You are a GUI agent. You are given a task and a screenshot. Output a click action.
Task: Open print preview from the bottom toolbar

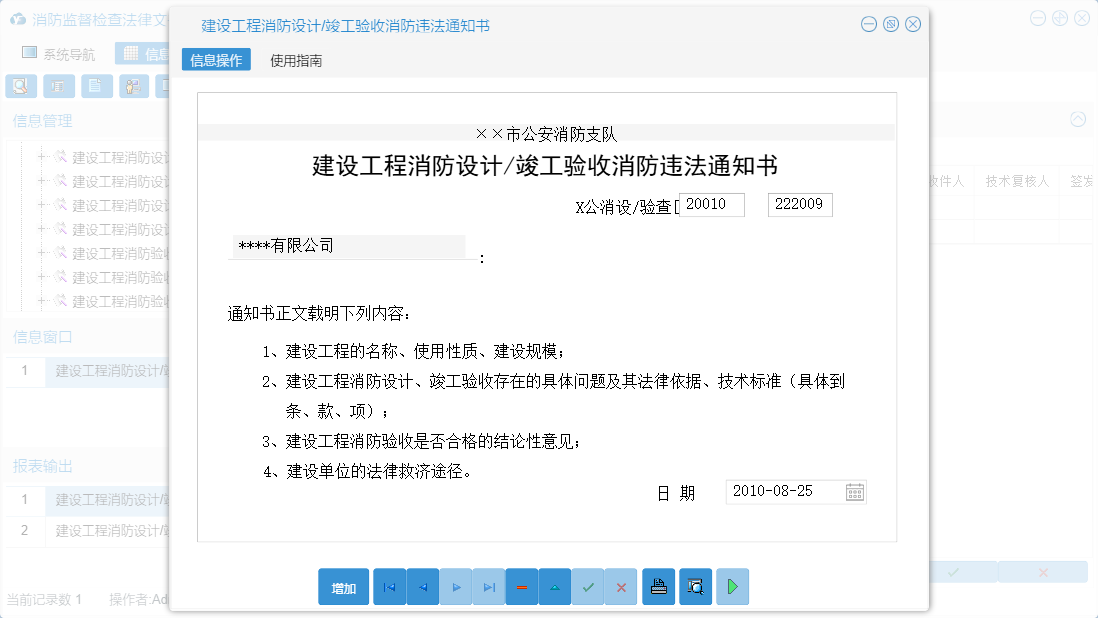695,587
